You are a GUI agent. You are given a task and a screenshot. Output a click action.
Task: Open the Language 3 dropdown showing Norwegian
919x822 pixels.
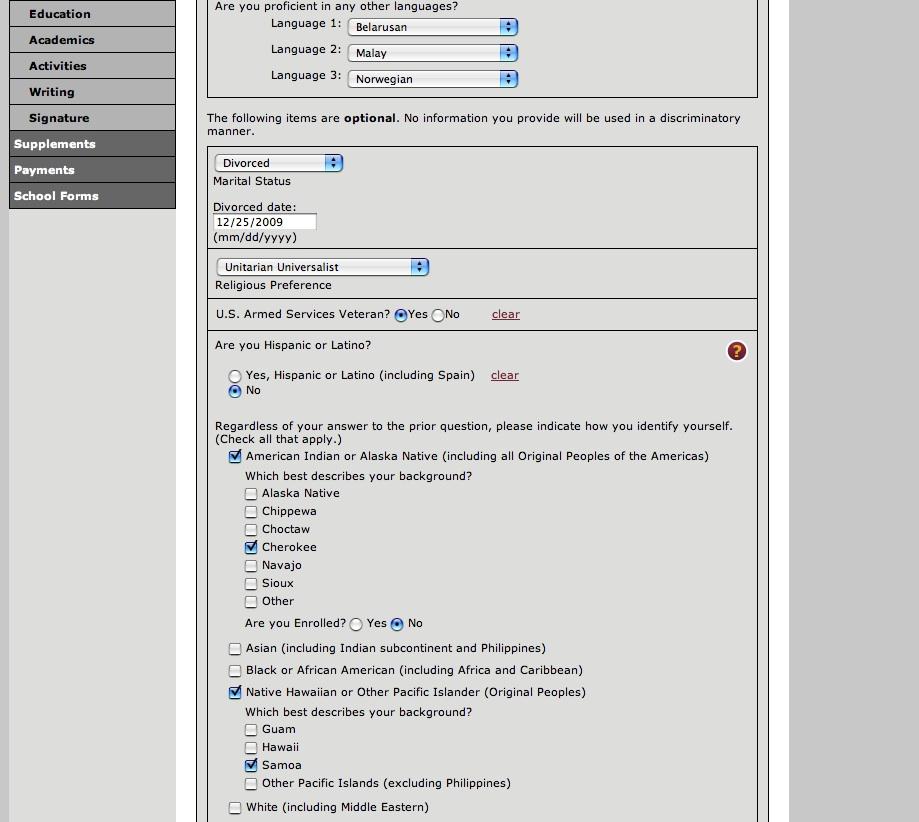433,79
